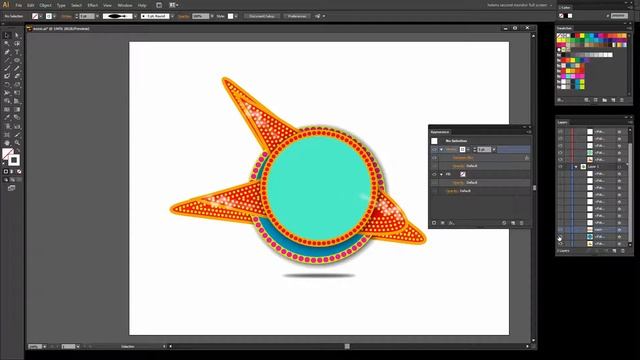
Task: Select the Blend tool
Action: coord(17,118)
